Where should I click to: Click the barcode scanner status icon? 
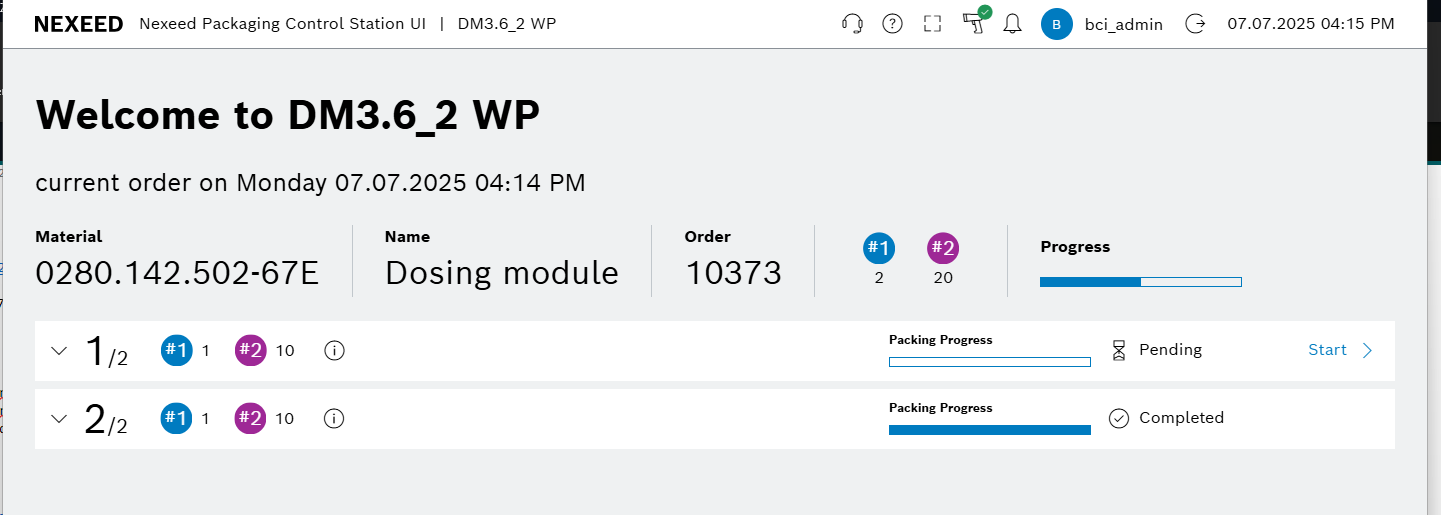click(974, 22)
